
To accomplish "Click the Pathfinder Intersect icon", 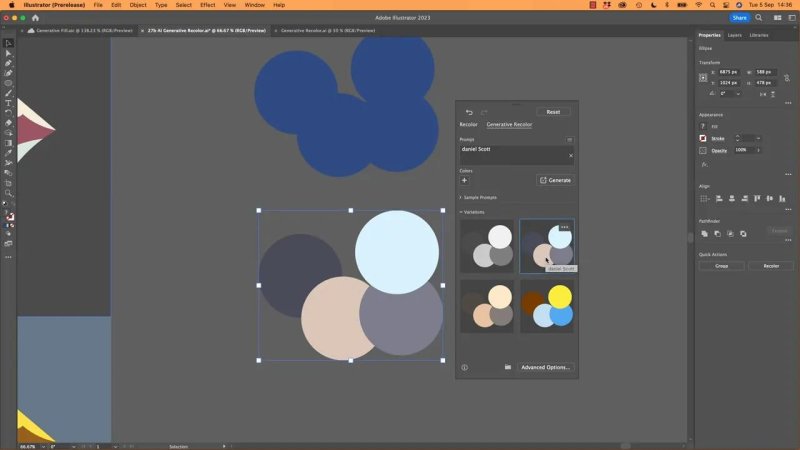I will pos(730,234).
